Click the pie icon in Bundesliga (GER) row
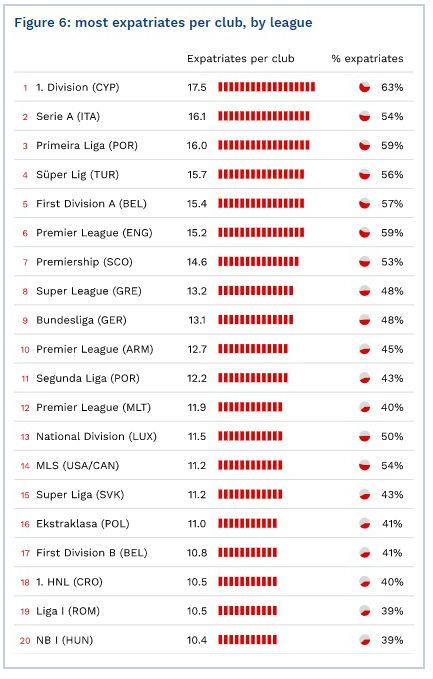 365,320
